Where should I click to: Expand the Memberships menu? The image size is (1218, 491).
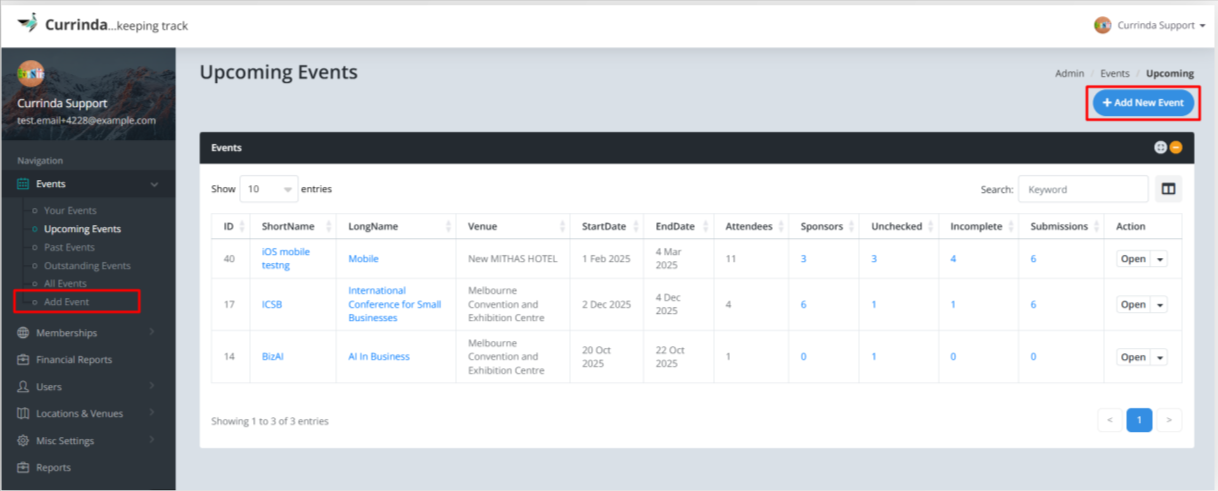click(x=88, y=333)
